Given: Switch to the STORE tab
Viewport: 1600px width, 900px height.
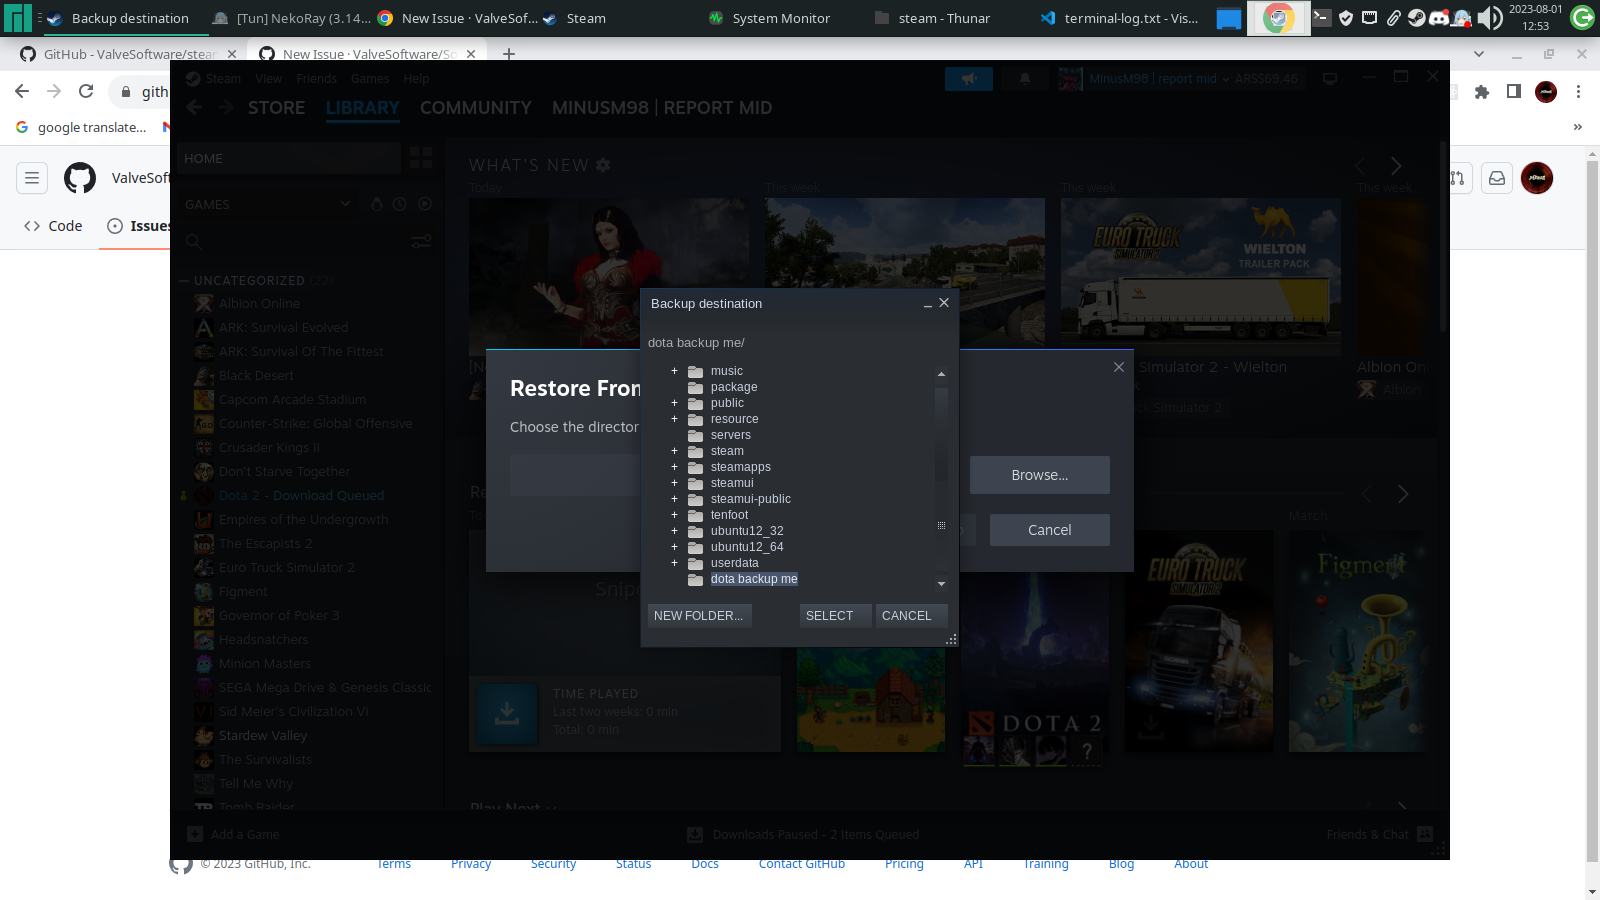Looking at the screenshot, I should coord(276,107).
